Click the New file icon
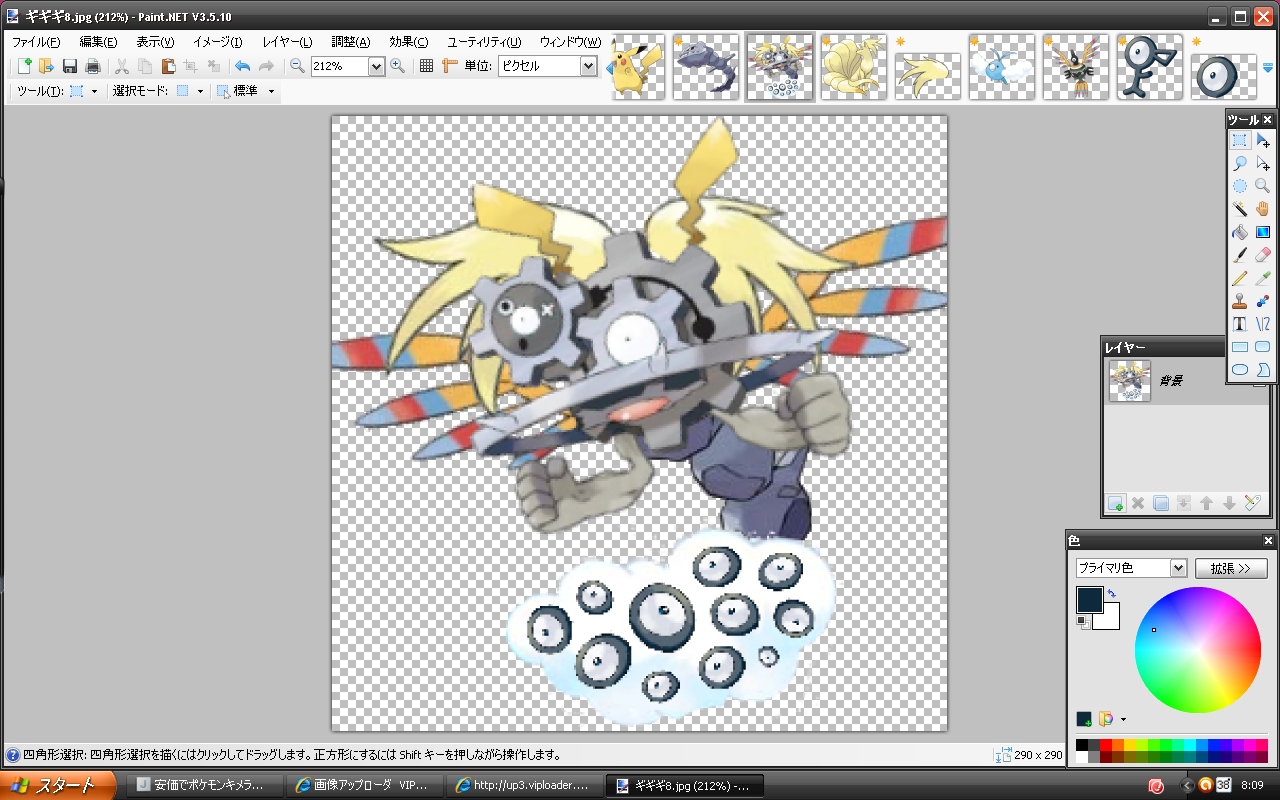The width and height of the screenshot is (1280, 800). coord(25,66)
